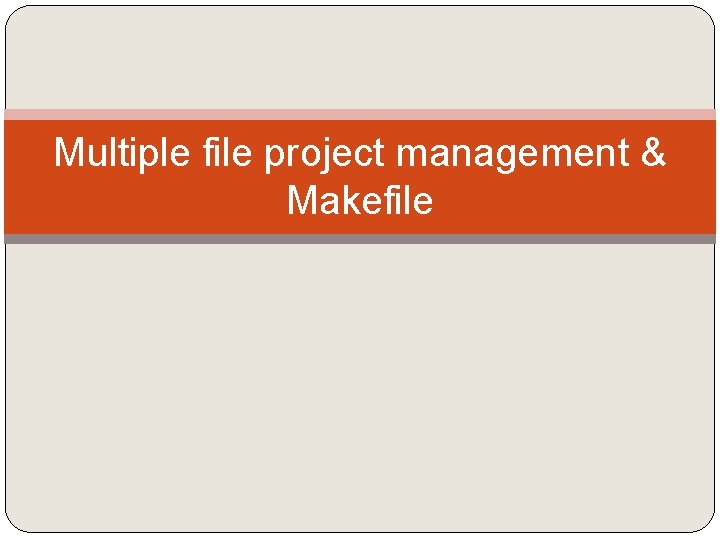Click the empty beige area above the banner

click(360, 57)
